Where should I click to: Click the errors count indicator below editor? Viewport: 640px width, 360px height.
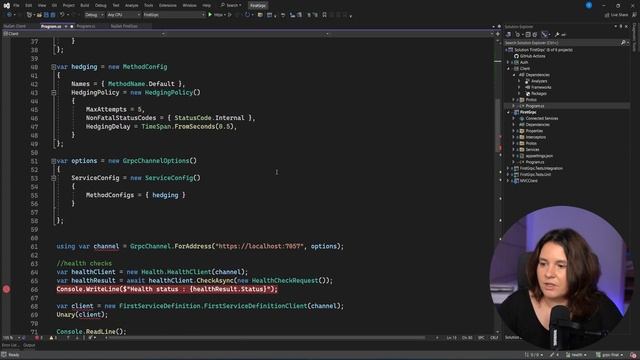click(x=38, y=338)
